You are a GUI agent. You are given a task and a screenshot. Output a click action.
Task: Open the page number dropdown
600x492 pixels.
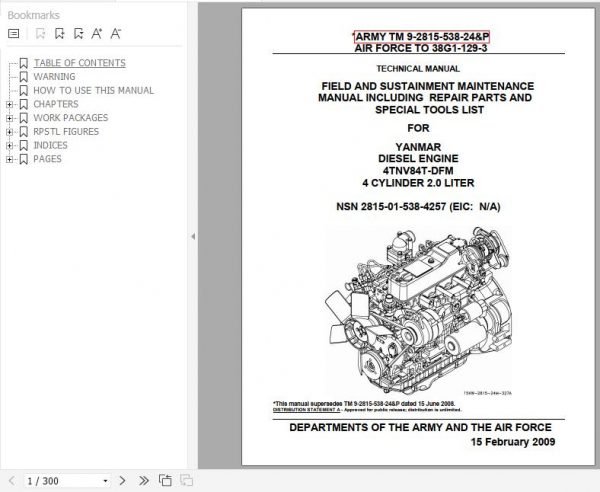pos(105,481)
